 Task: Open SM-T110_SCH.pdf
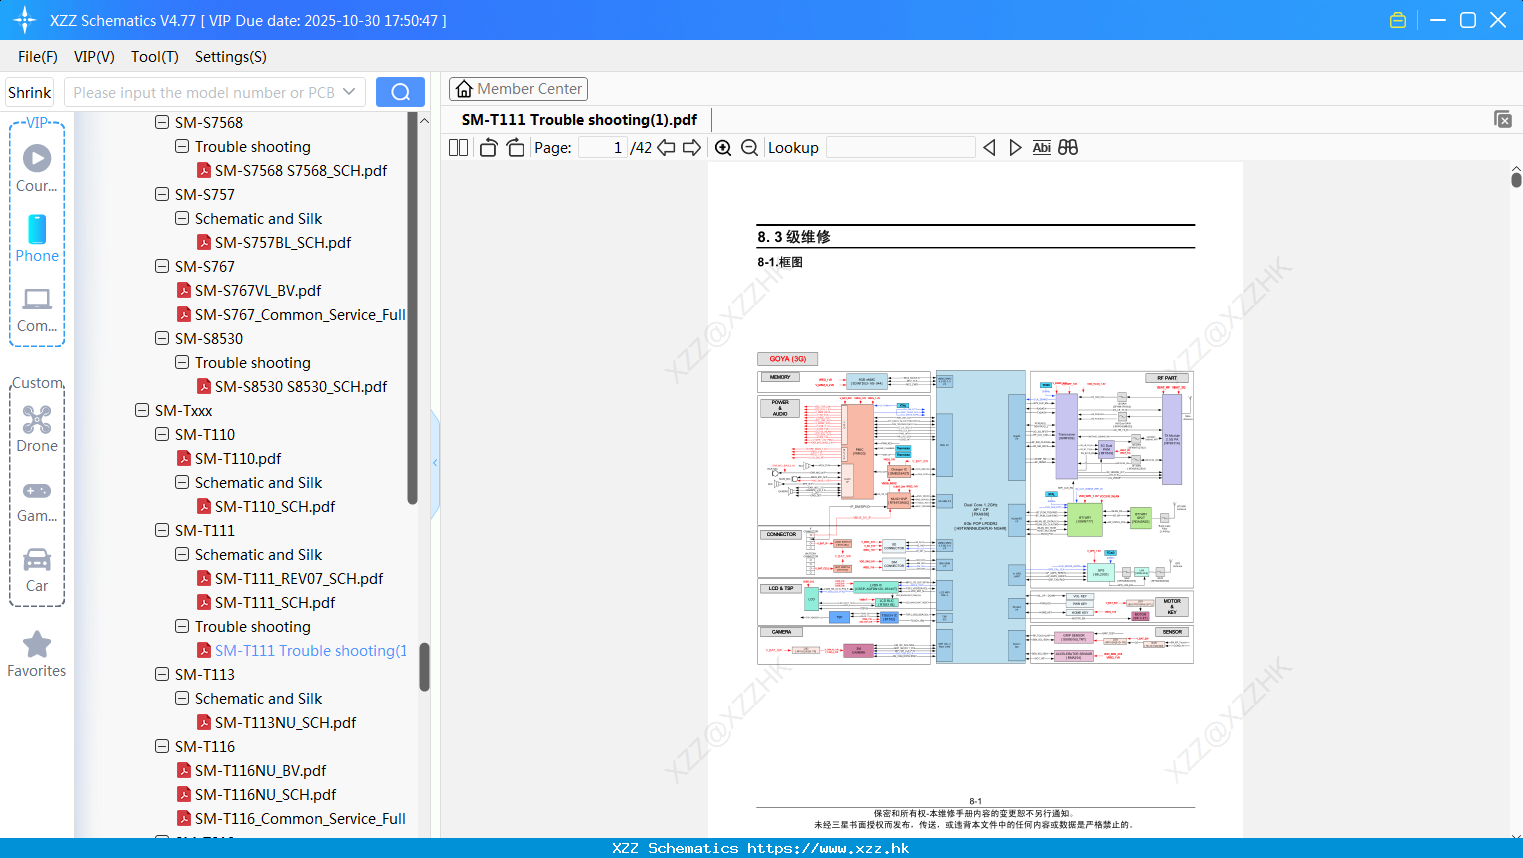pyautogui.click(x=275, y=506)
